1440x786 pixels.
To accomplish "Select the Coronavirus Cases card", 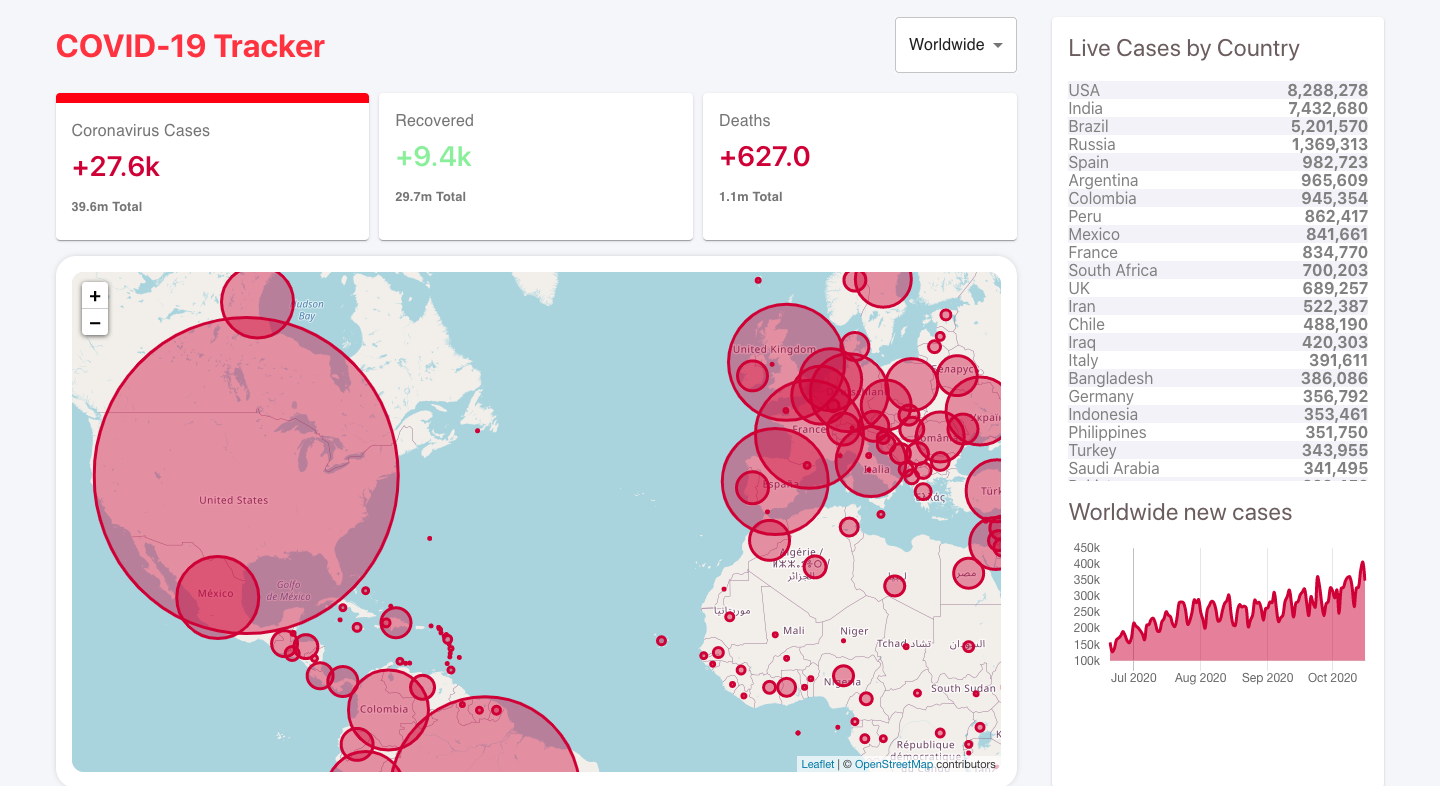I will [212, 167].
